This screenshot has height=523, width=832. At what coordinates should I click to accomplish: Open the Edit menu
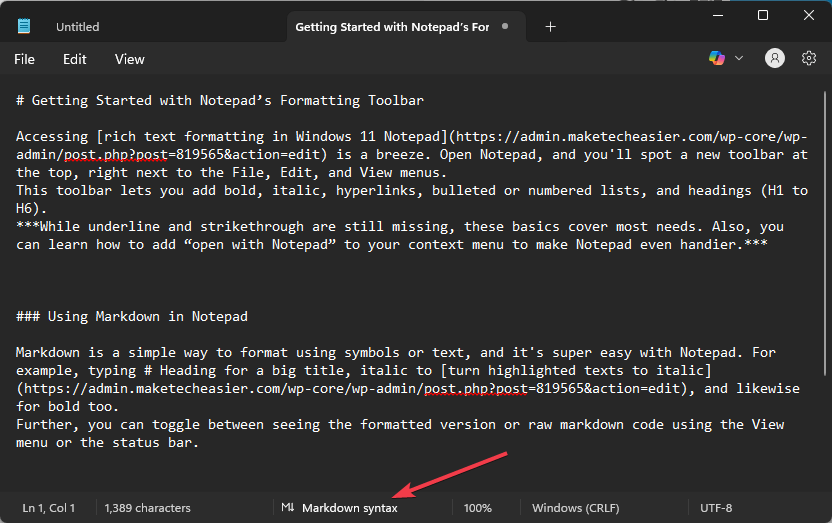pos(74,59)
